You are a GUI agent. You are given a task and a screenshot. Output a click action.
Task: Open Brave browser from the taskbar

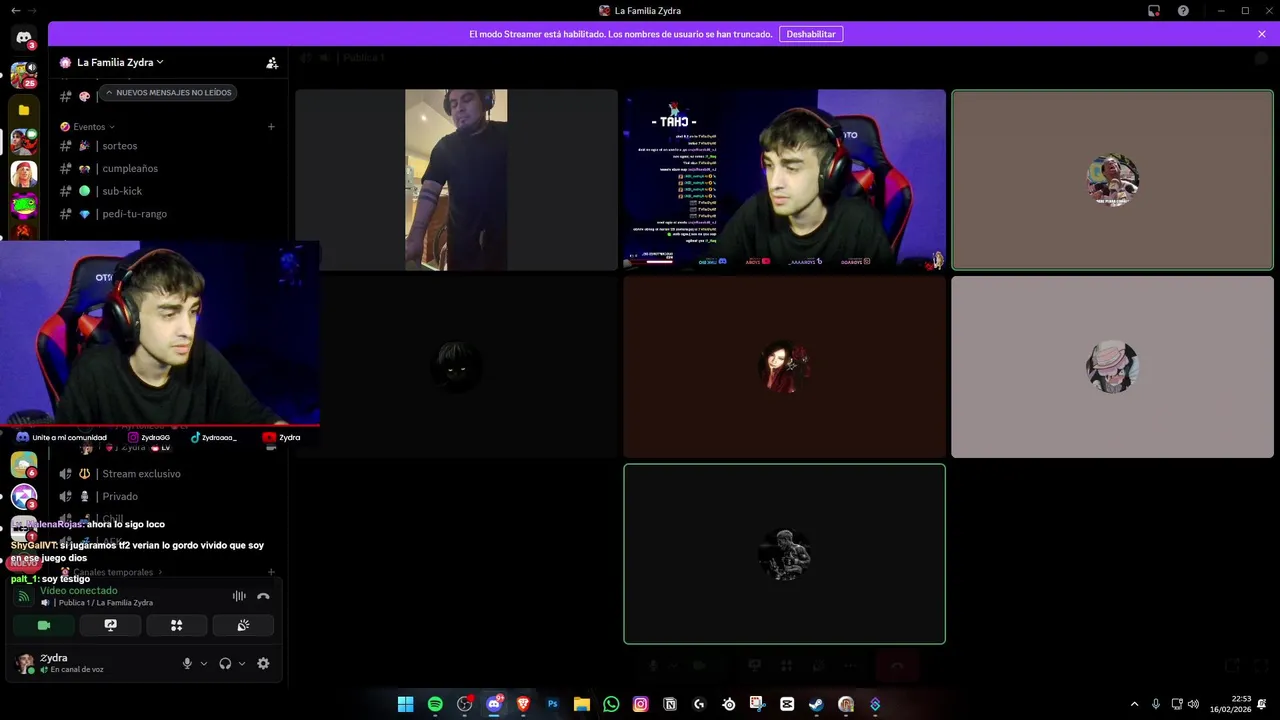click(x=523, y=704)
